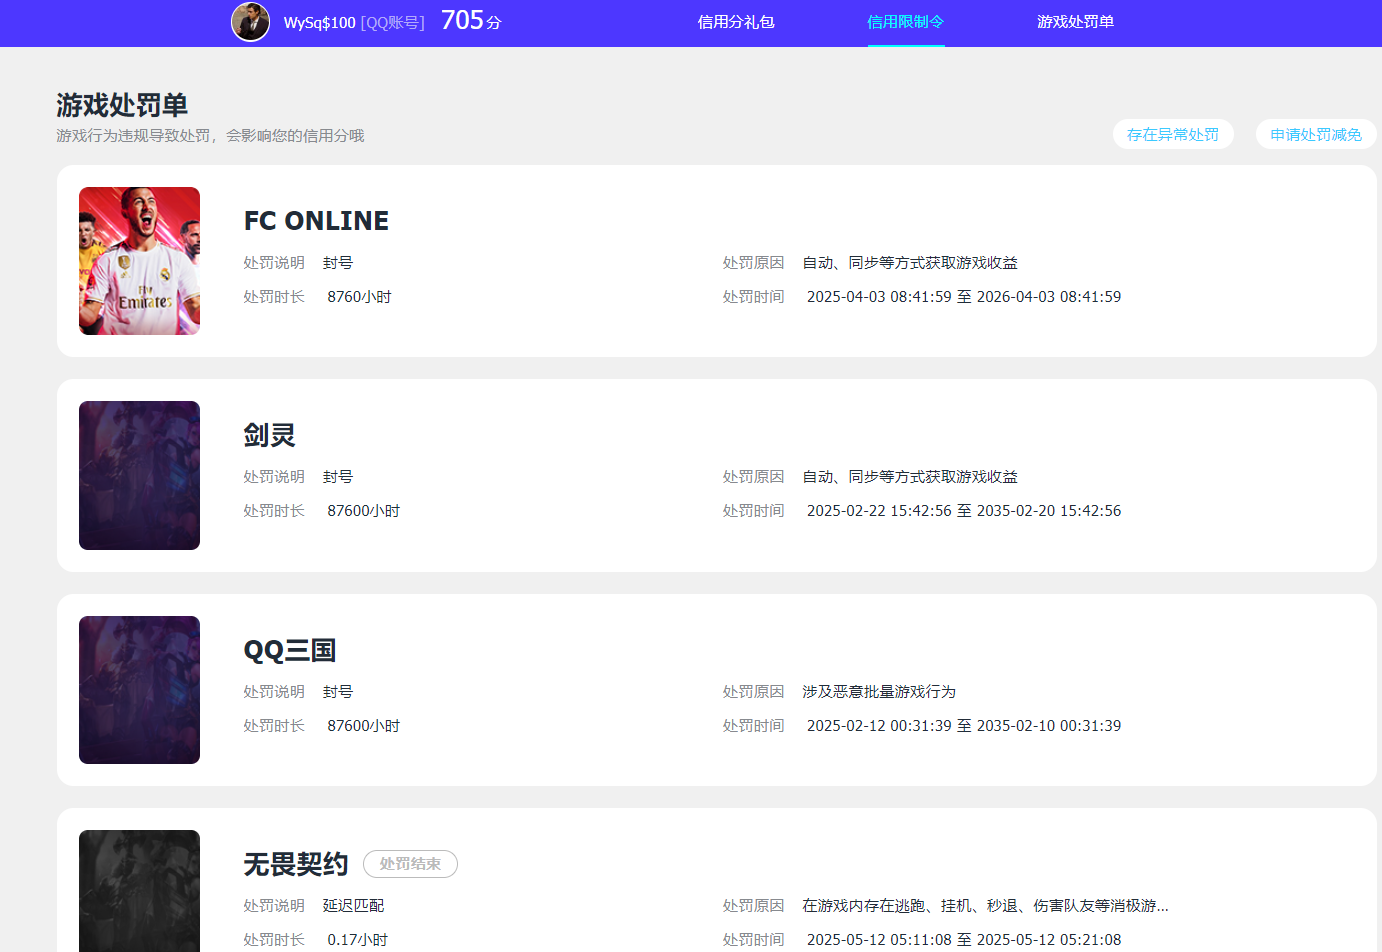Click the blue underline indicator under 信用限制令

pos(905,43)
